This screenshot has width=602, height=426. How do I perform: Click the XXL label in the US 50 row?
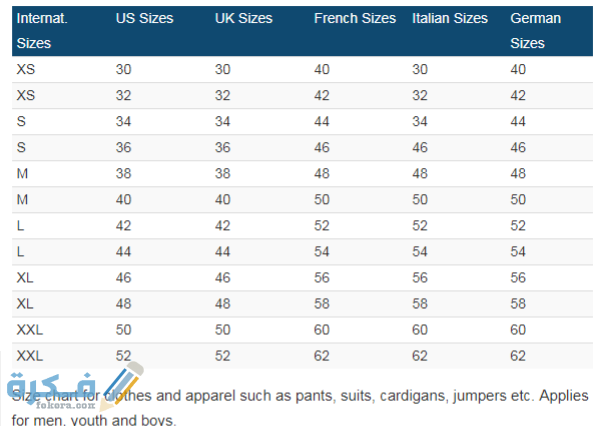[30, 329]
